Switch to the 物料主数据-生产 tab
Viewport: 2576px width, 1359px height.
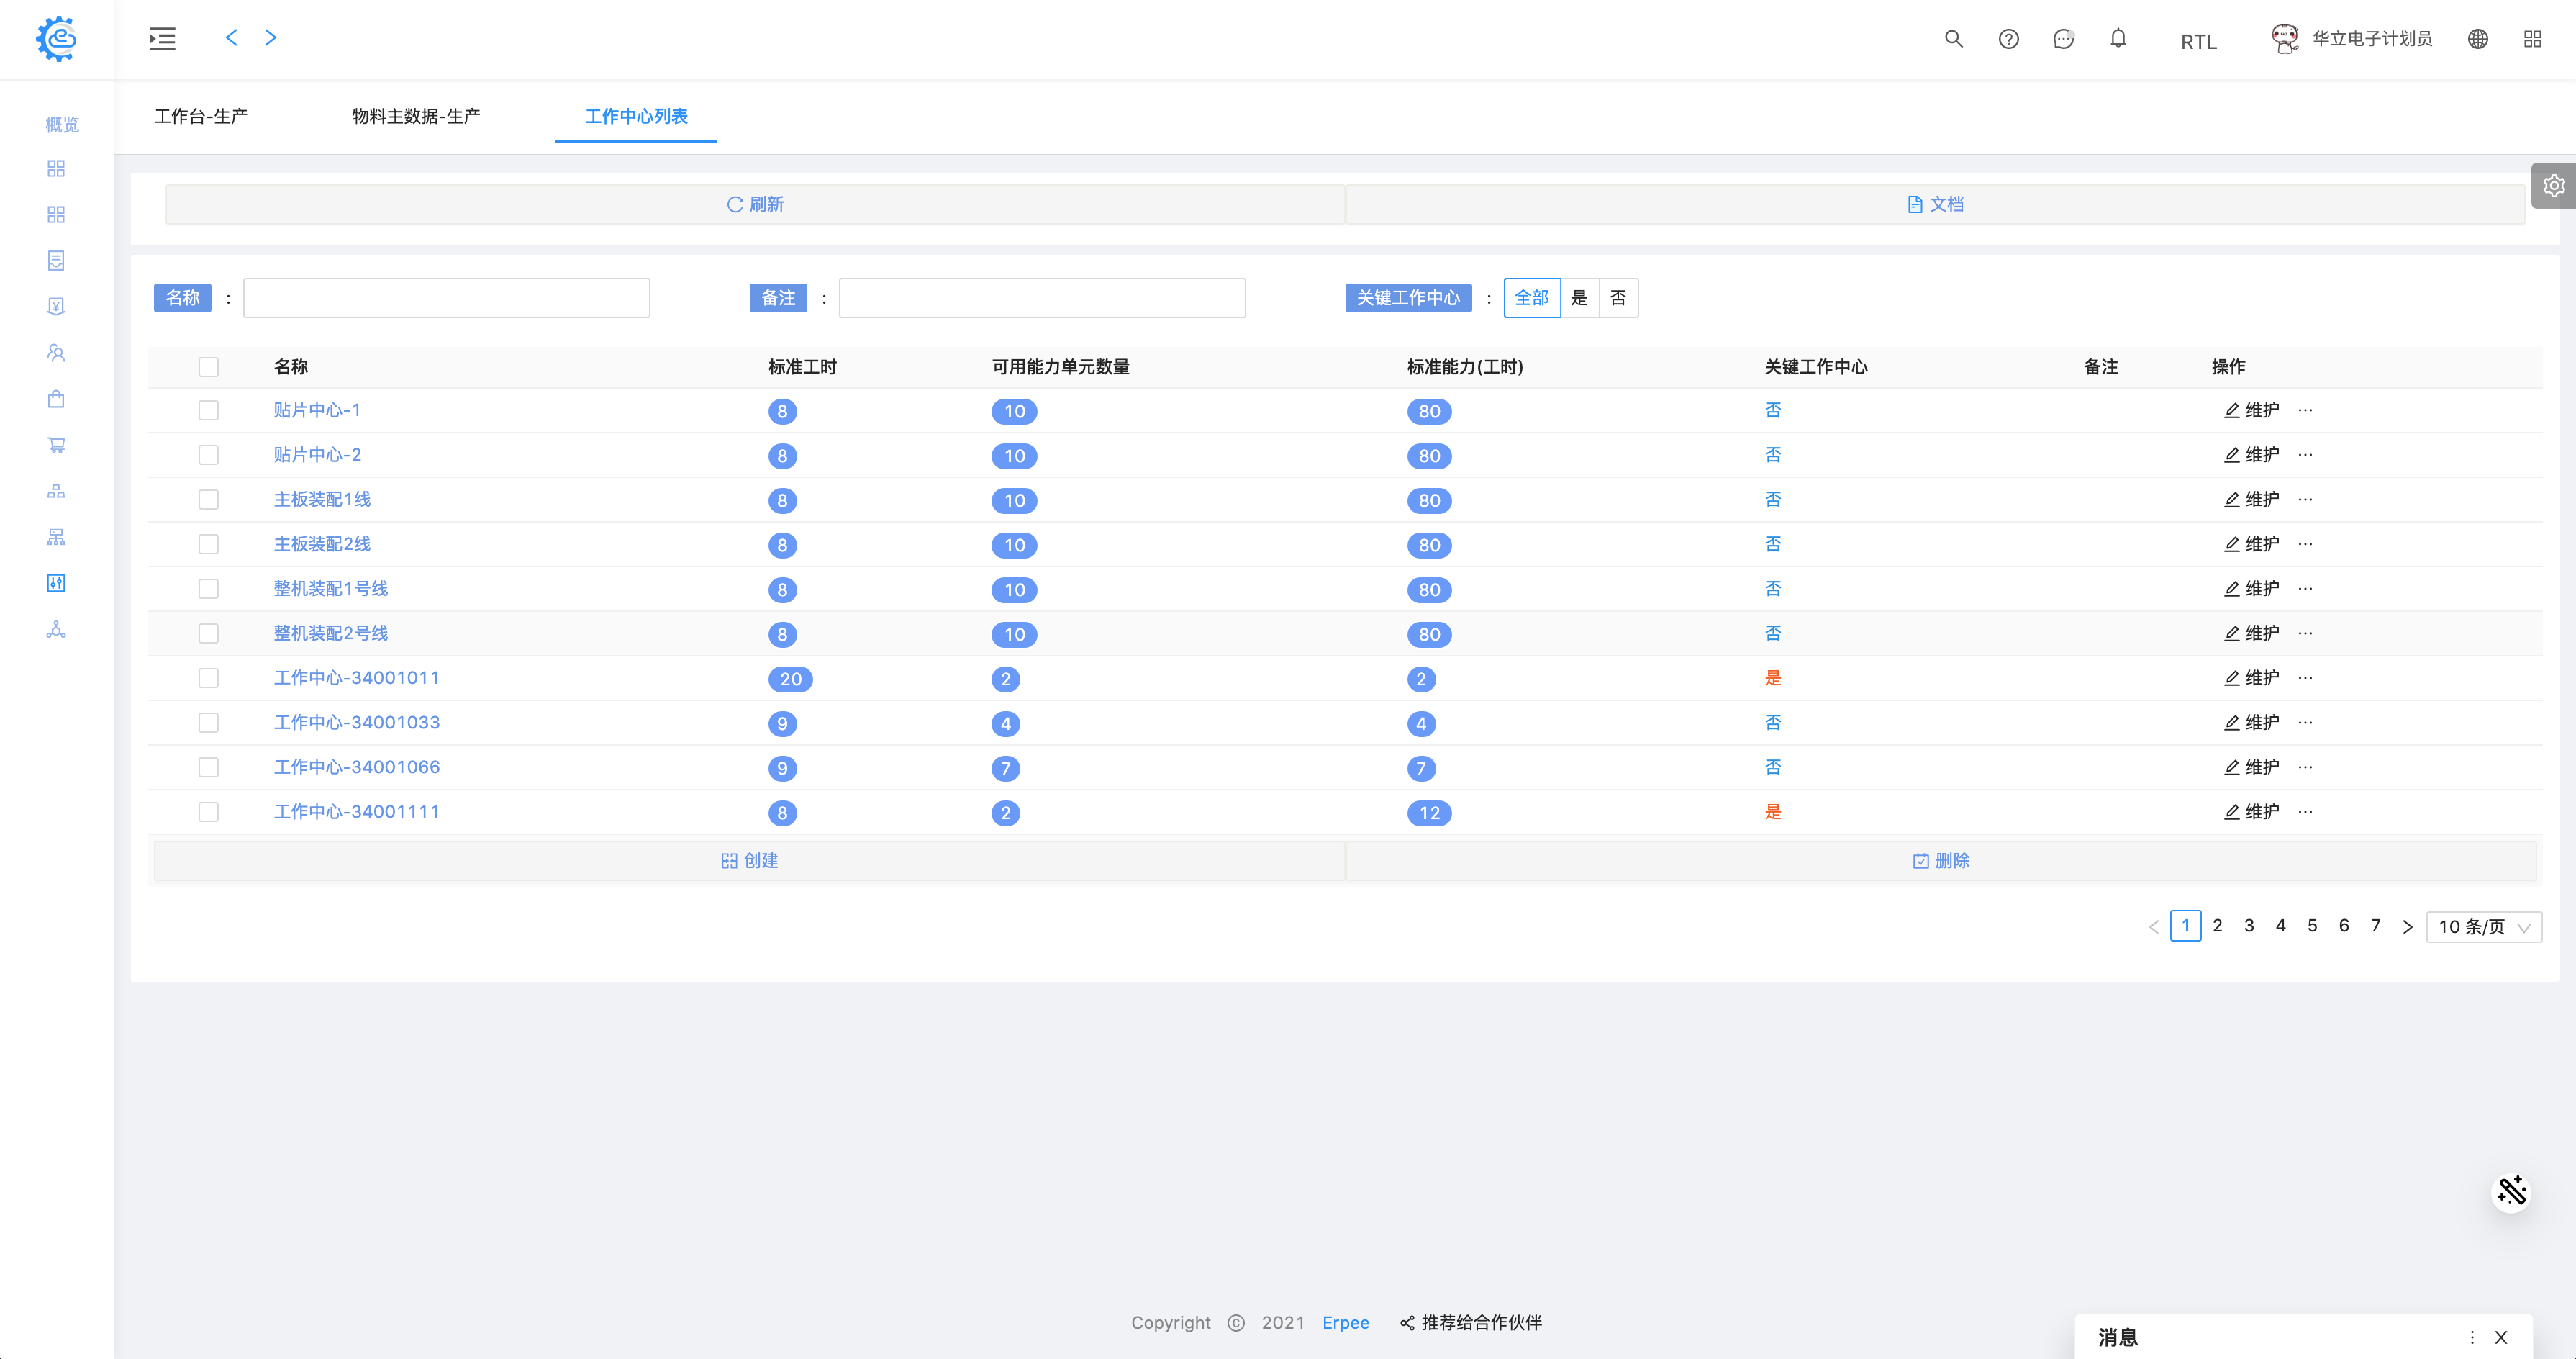tap(415, 116)
